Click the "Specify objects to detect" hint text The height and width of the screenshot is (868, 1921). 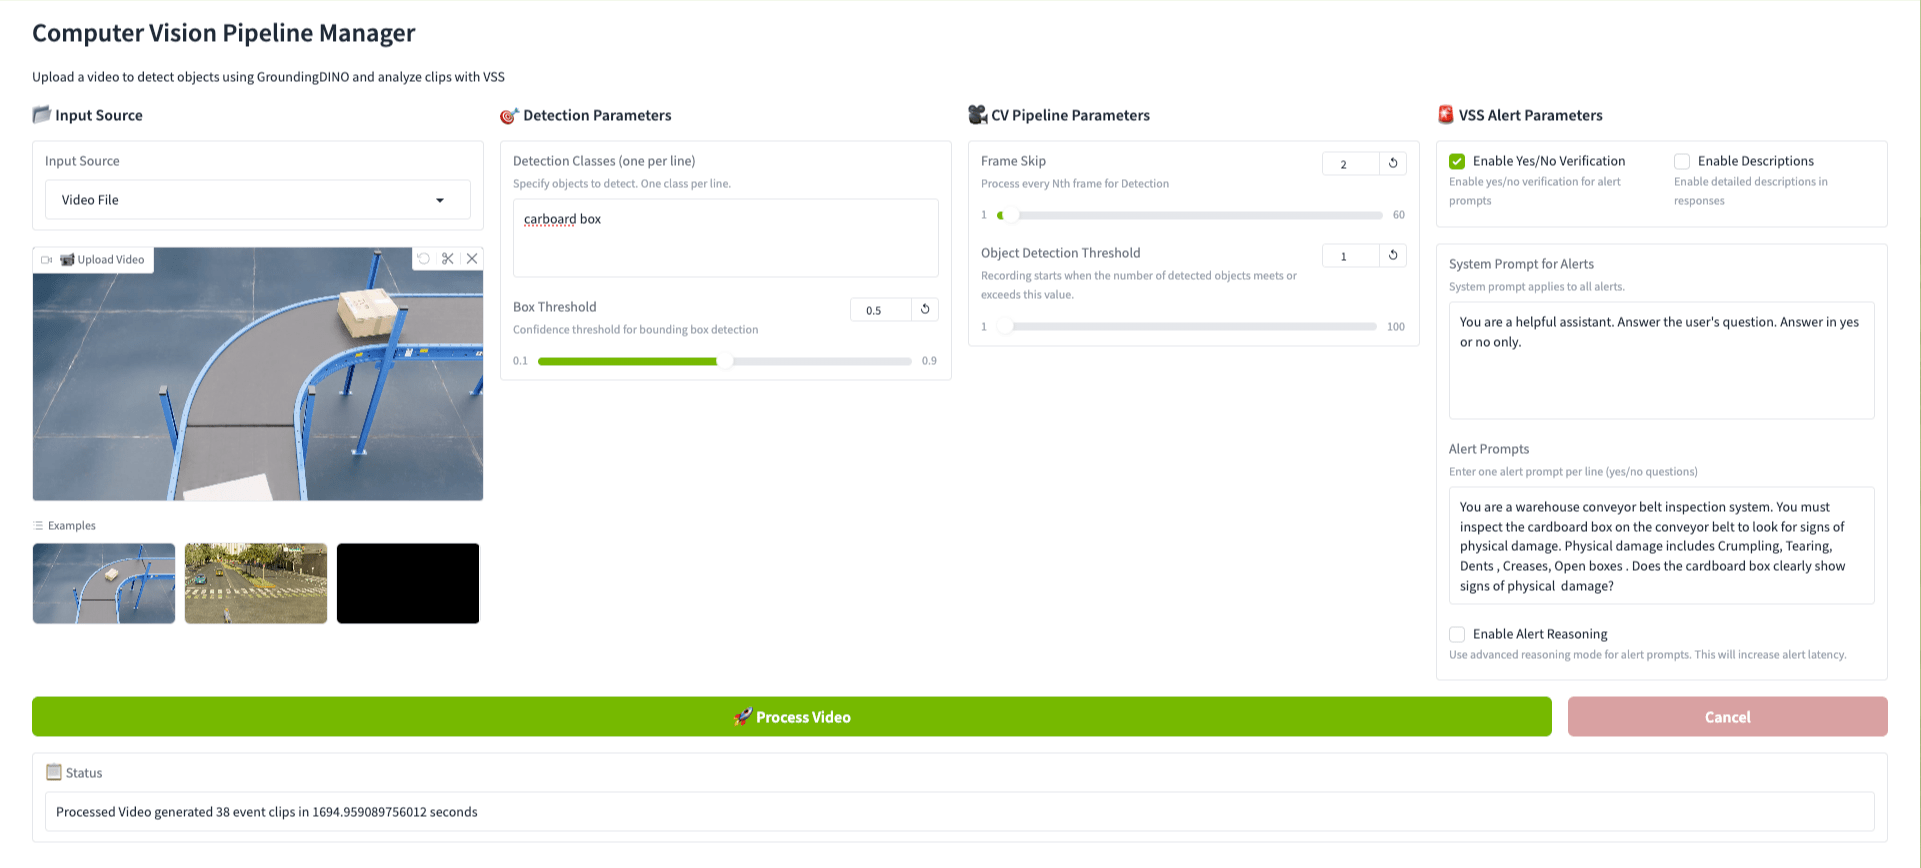point(622,184)
